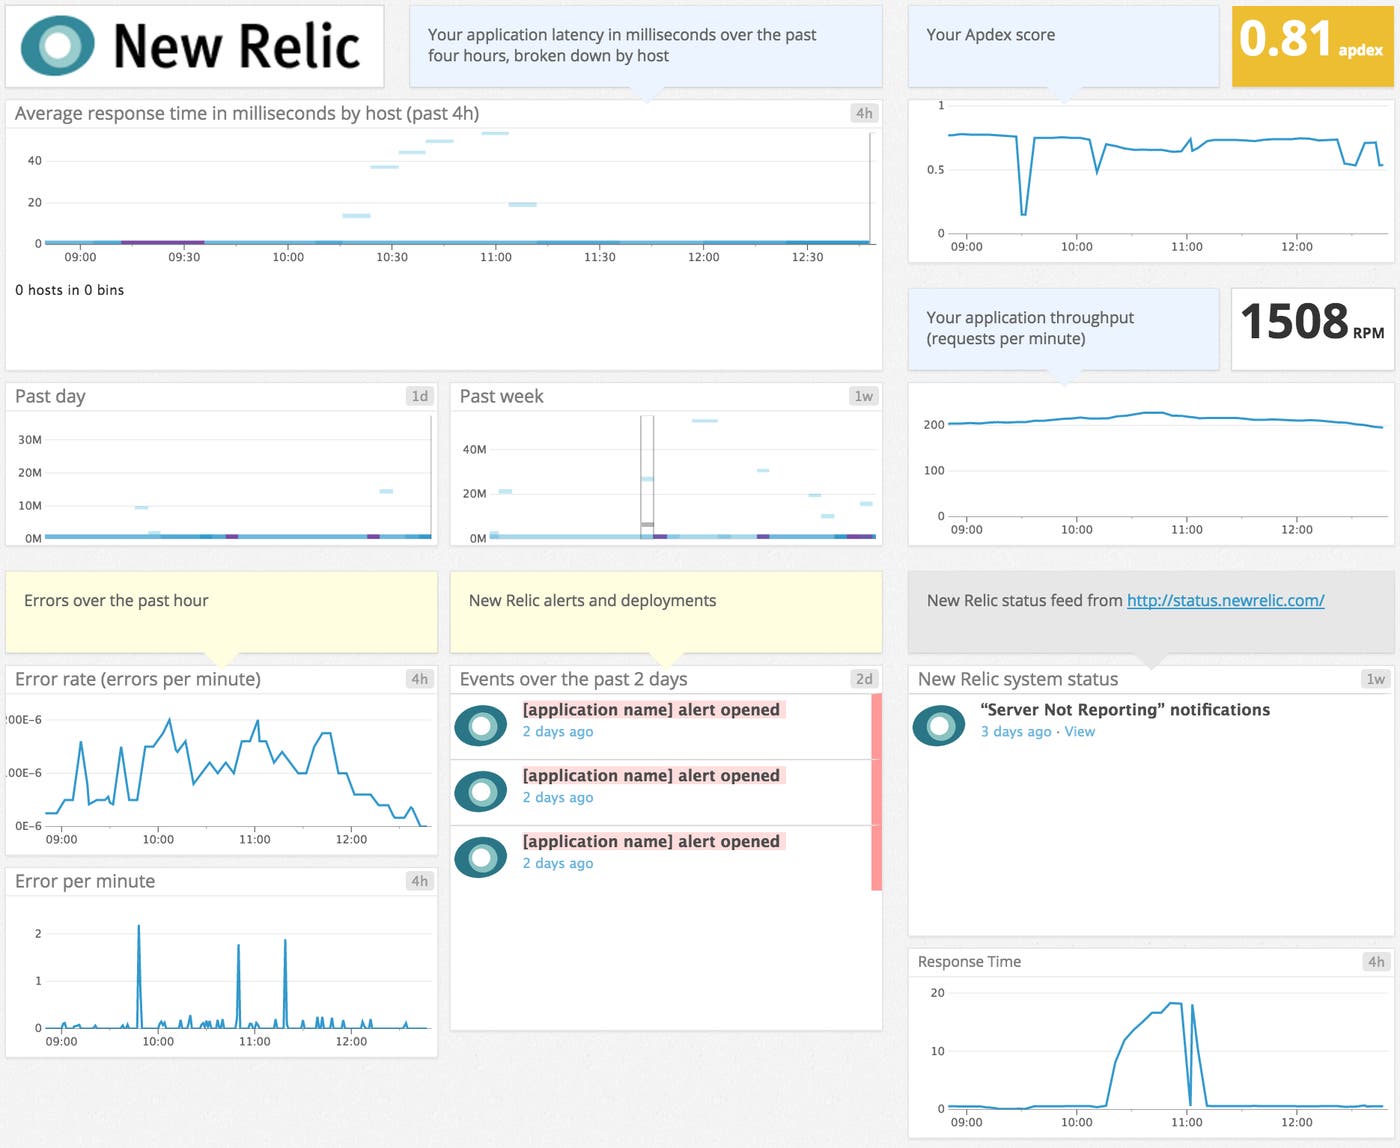This screenshot has width=1400, height=1148.
Task: Open the third '[application name] alert opened' event
Action: click(651, 841)
